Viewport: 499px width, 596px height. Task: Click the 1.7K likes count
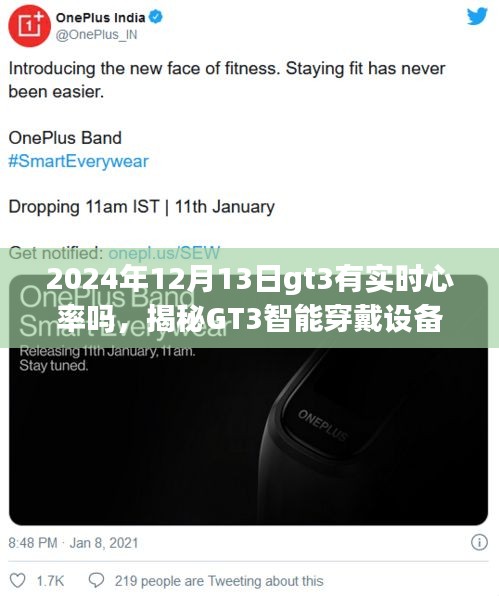(50, 581)
